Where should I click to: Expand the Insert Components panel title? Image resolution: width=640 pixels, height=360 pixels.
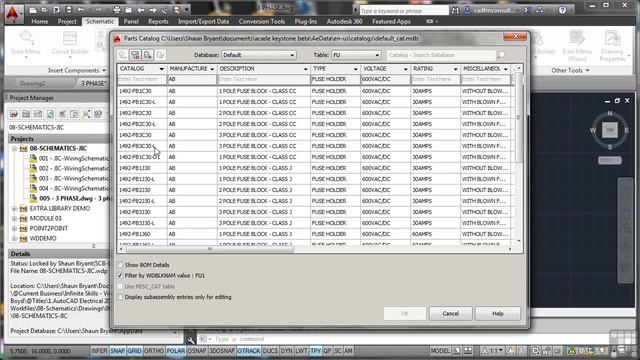77,71
